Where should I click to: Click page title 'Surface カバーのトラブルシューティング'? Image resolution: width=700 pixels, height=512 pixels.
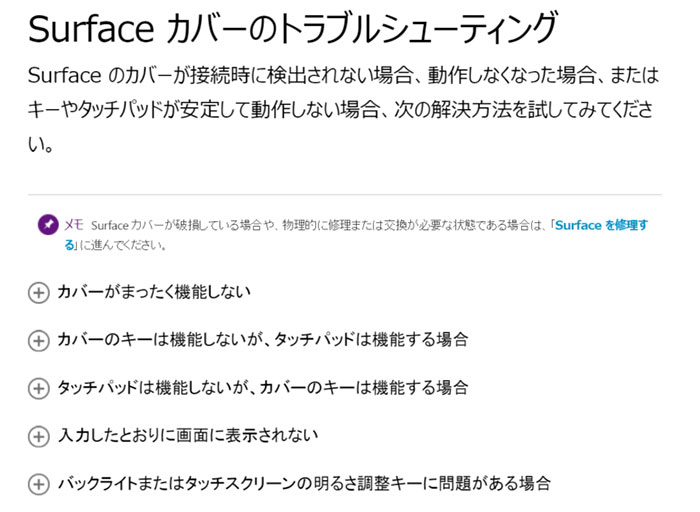(293, 28)
